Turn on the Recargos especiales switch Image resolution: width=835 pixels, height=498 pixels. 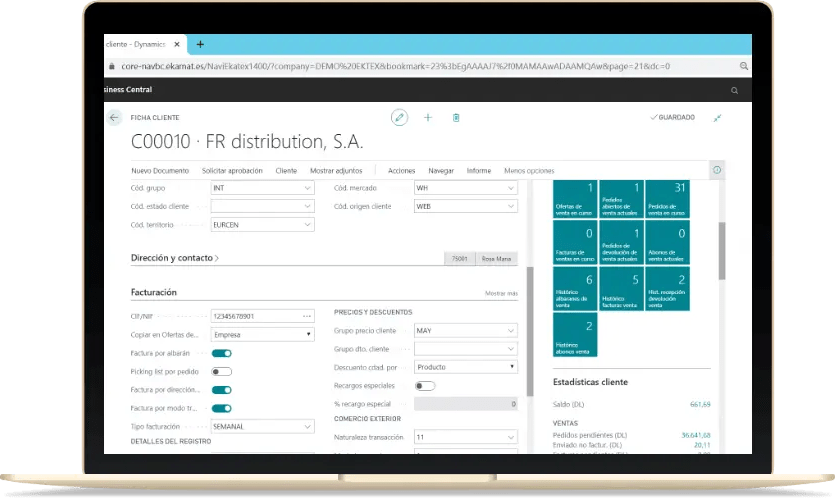pyautogui.click(x=425, y=385)
